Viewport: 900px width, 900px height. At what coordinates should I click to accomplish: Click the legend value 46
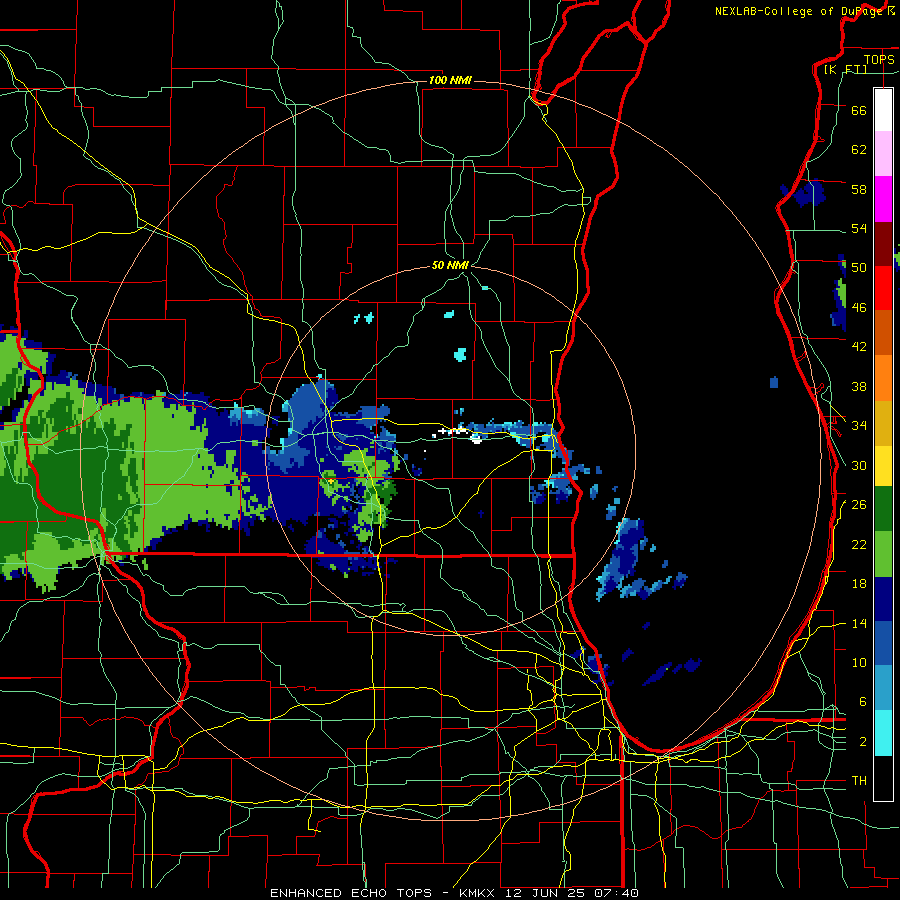(x=859, y=308)
